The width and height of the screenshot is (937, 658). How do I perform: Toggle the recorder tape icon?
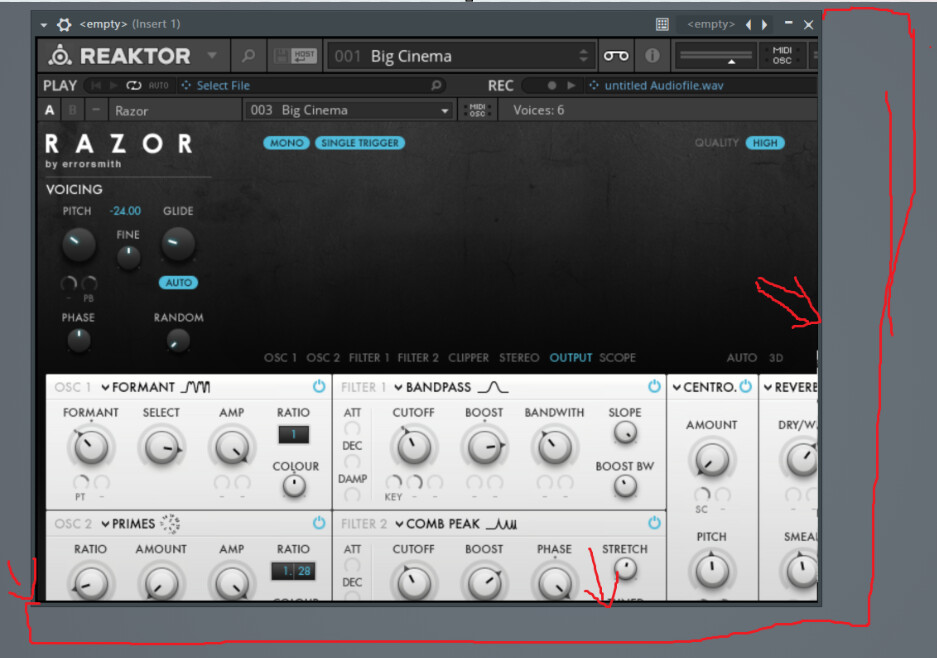click(616, 56)
